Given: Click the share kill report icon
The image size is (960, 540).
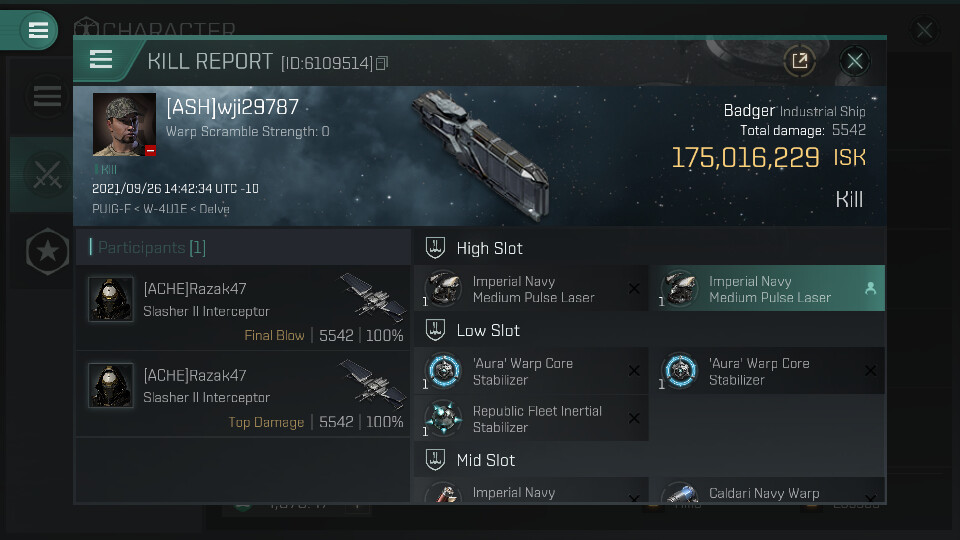Looking at the screenshot, I should click(x=799, y=61).
